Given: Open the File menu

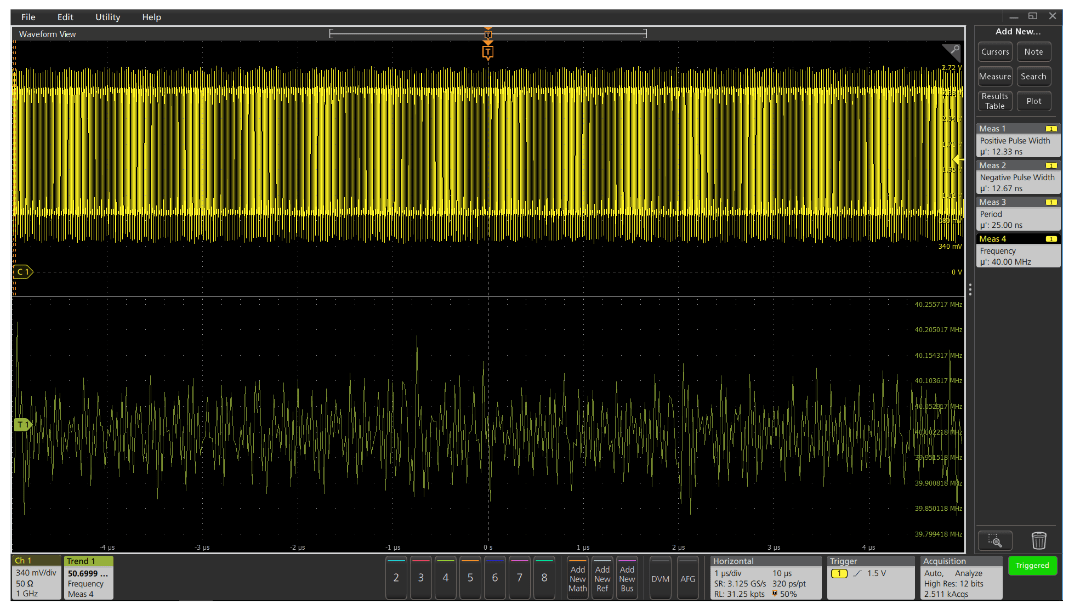Looking at the screenshot, I should click(28, 17).
